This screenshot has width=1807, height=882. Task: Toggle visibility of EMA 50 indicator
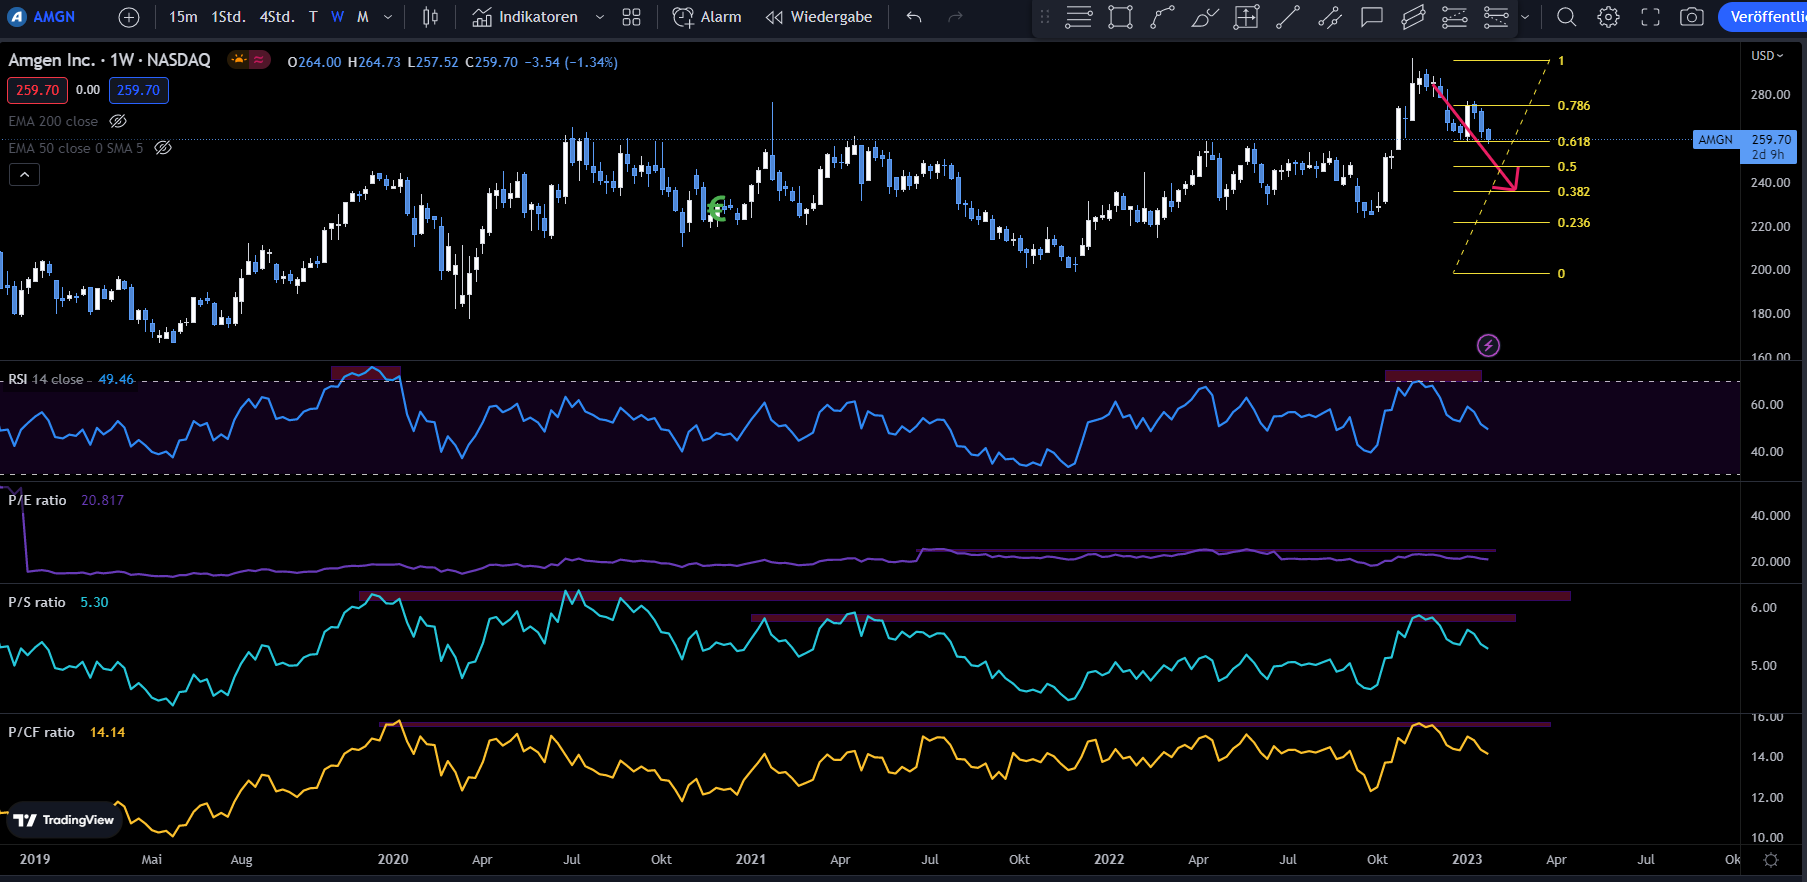coord(163,148)
